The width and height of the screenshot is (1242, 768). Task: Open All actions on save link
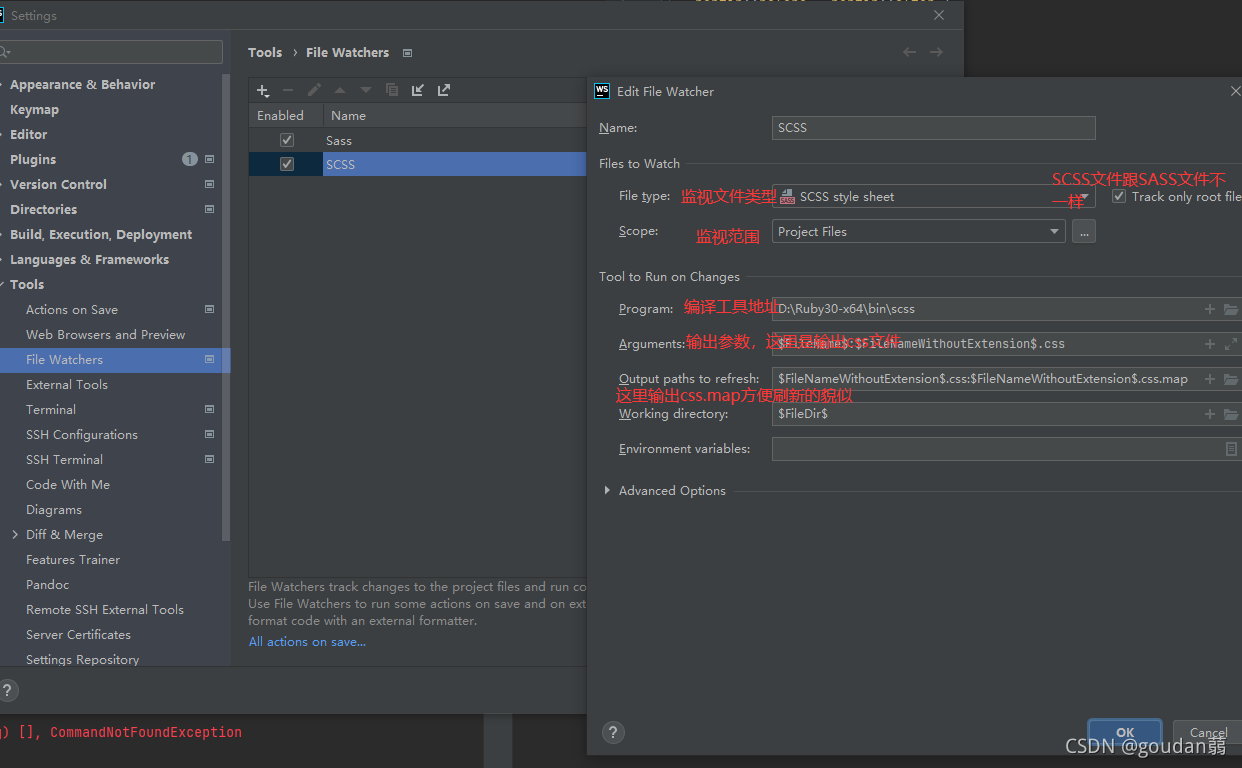[x=307, y=641]
